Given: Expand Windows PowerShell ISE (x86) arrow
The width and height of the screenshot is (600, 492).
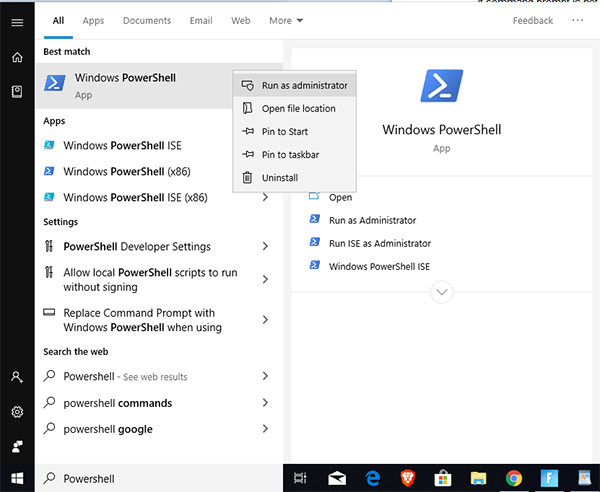Looking at the screenshot, I should pos(265,197).
